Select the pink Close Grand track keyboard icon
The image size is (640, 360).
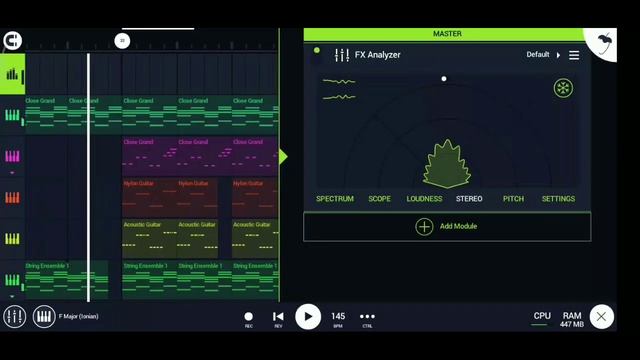click(x=12, y=156)
